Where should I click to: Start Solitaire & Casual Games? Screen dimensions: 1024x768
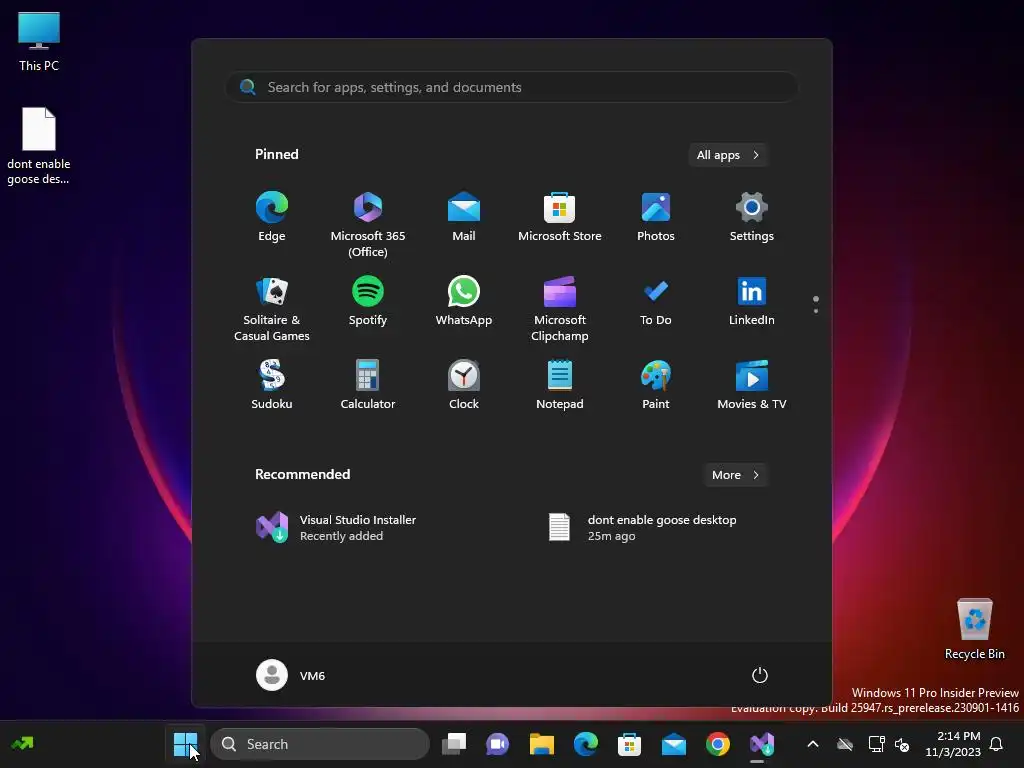tap(272, 309)
